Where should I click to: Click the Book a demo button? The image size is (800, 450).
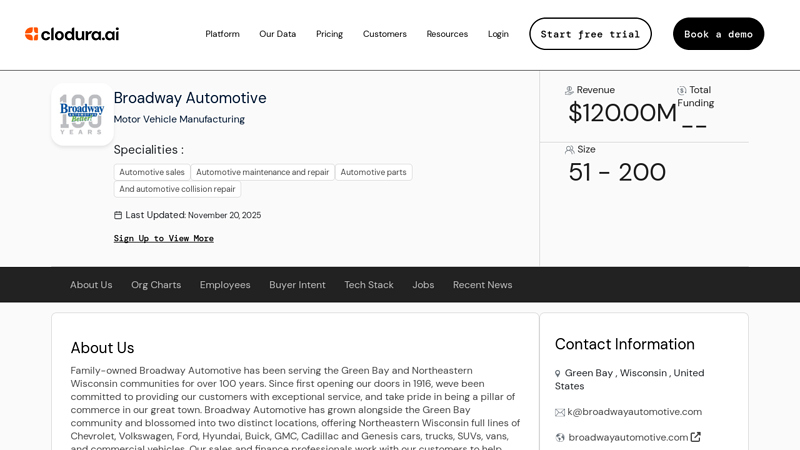click(718, 34)
